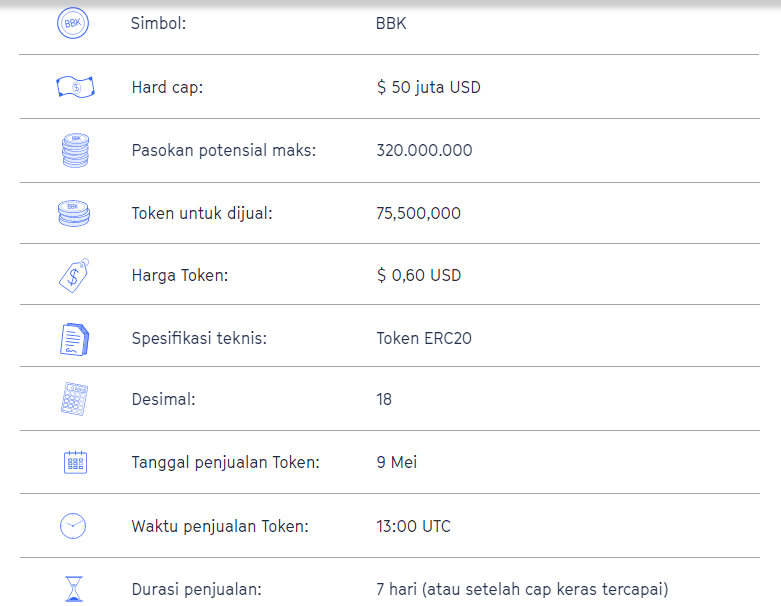Click the 'Simbol:' label text
The width and height of the screenshot is (781, 606).
click(x=158, y=23)
